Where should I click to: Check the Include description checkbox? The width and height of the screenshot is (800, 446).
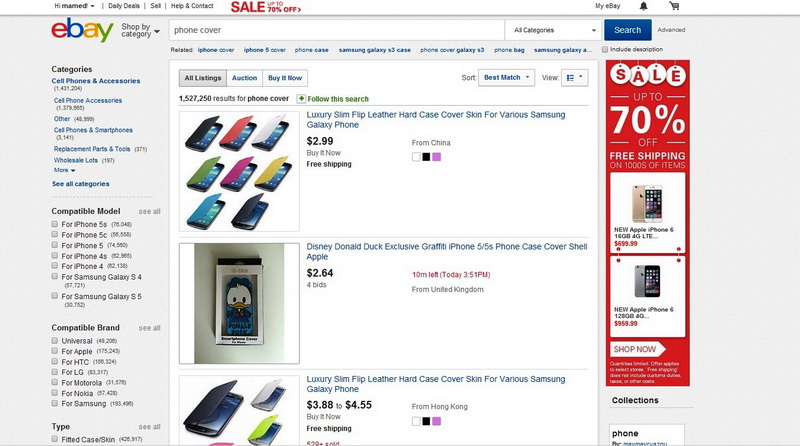click(x=605, y=49)
